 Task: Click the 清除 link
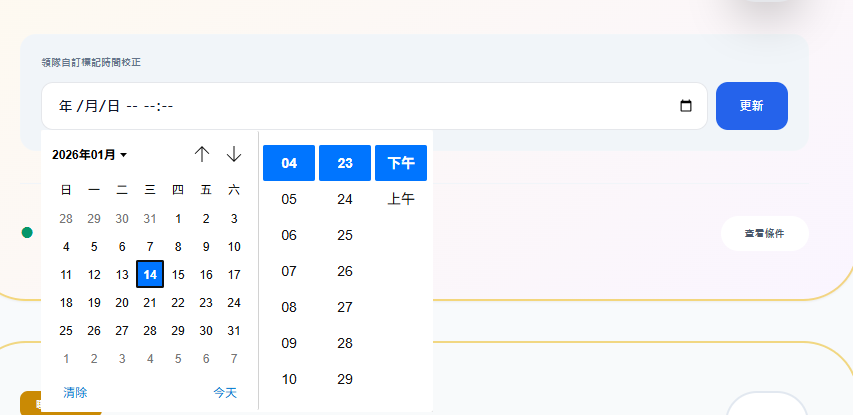click(75, 393)
